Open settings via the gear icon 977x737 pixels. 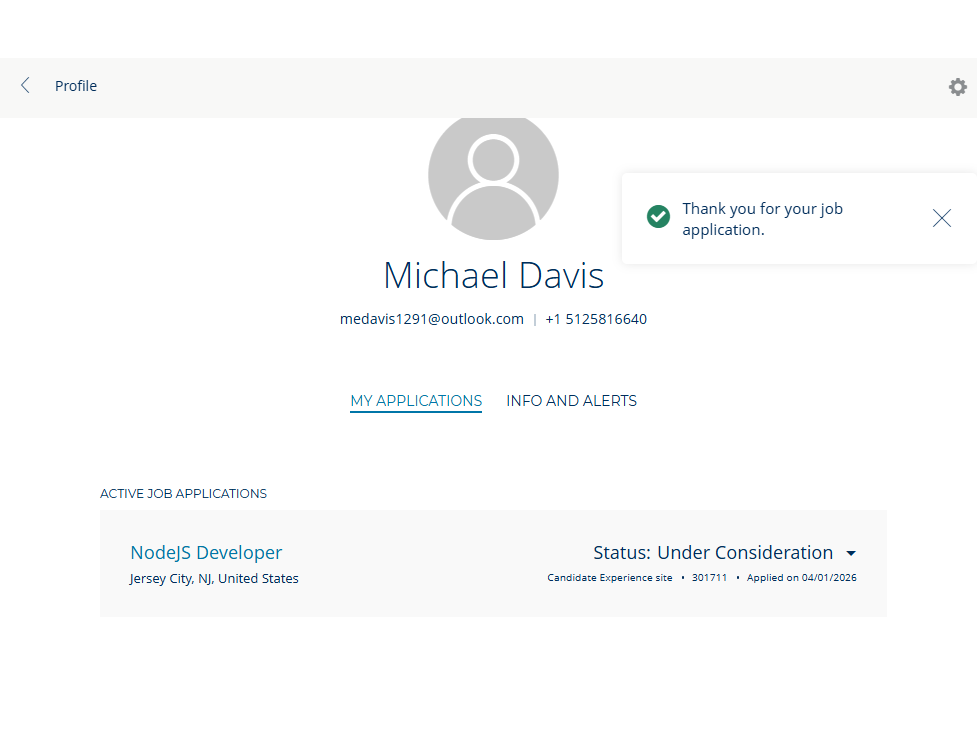point(957,87)
